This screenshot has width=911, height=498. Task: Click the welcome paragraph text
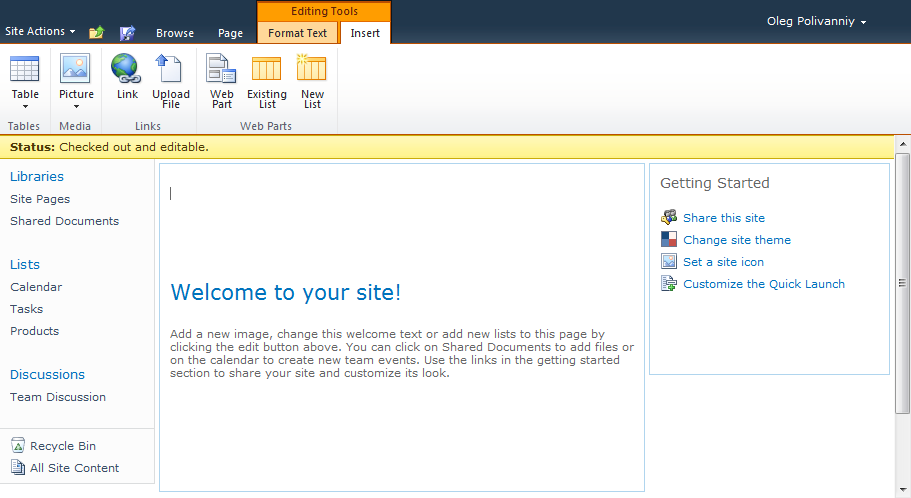402,353
